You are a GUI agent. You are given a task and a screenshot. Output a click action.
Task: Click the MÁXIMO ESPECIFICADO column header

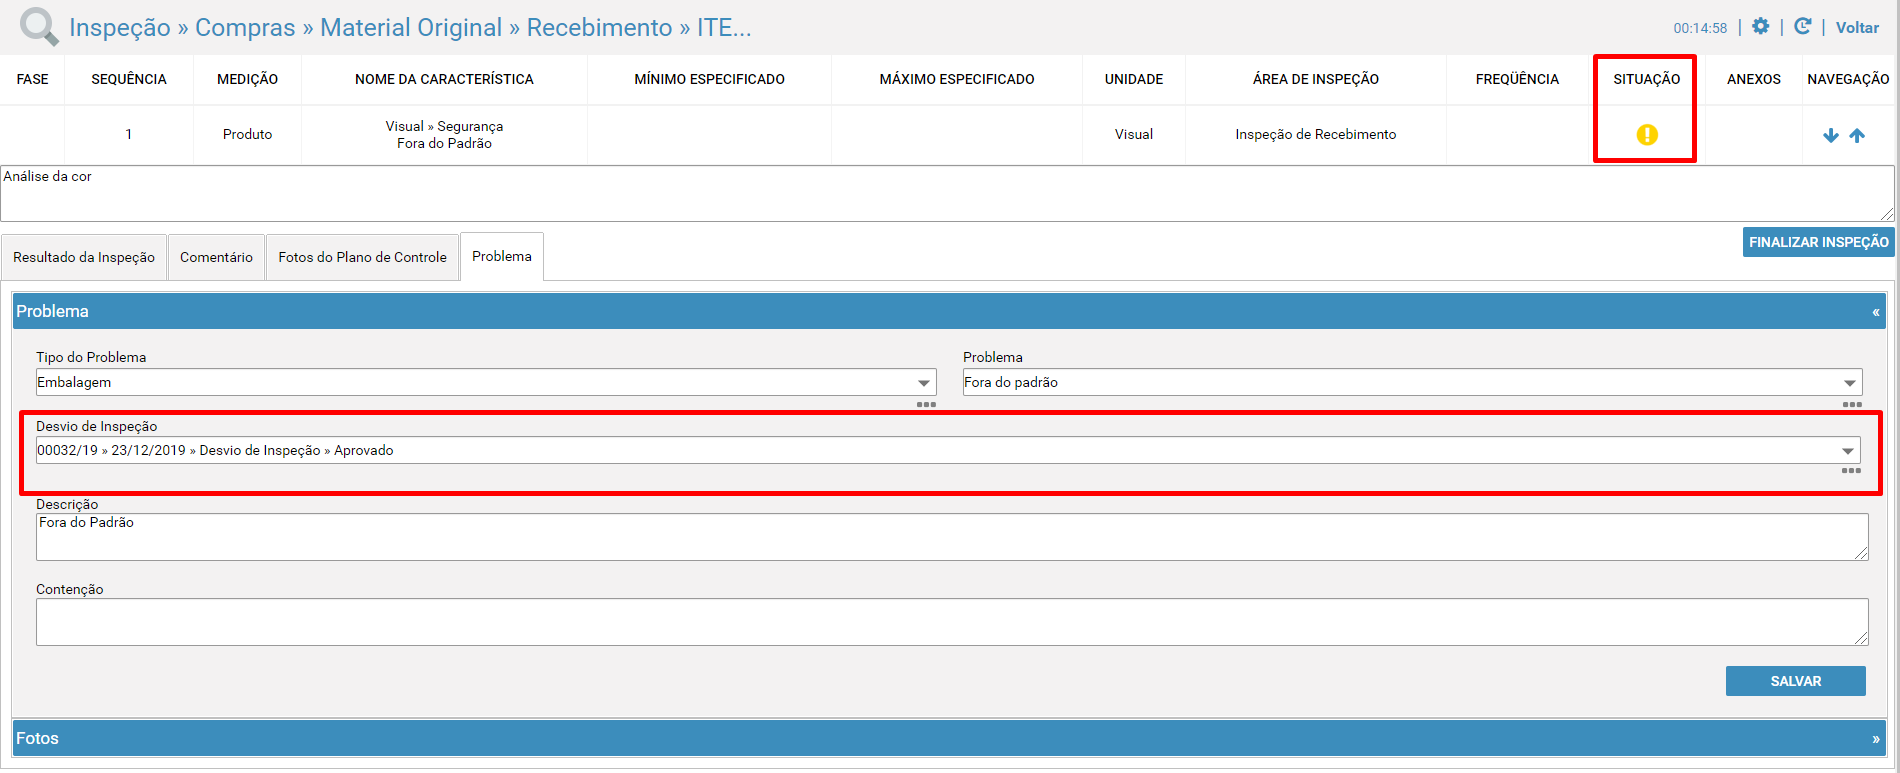[957, 79]
